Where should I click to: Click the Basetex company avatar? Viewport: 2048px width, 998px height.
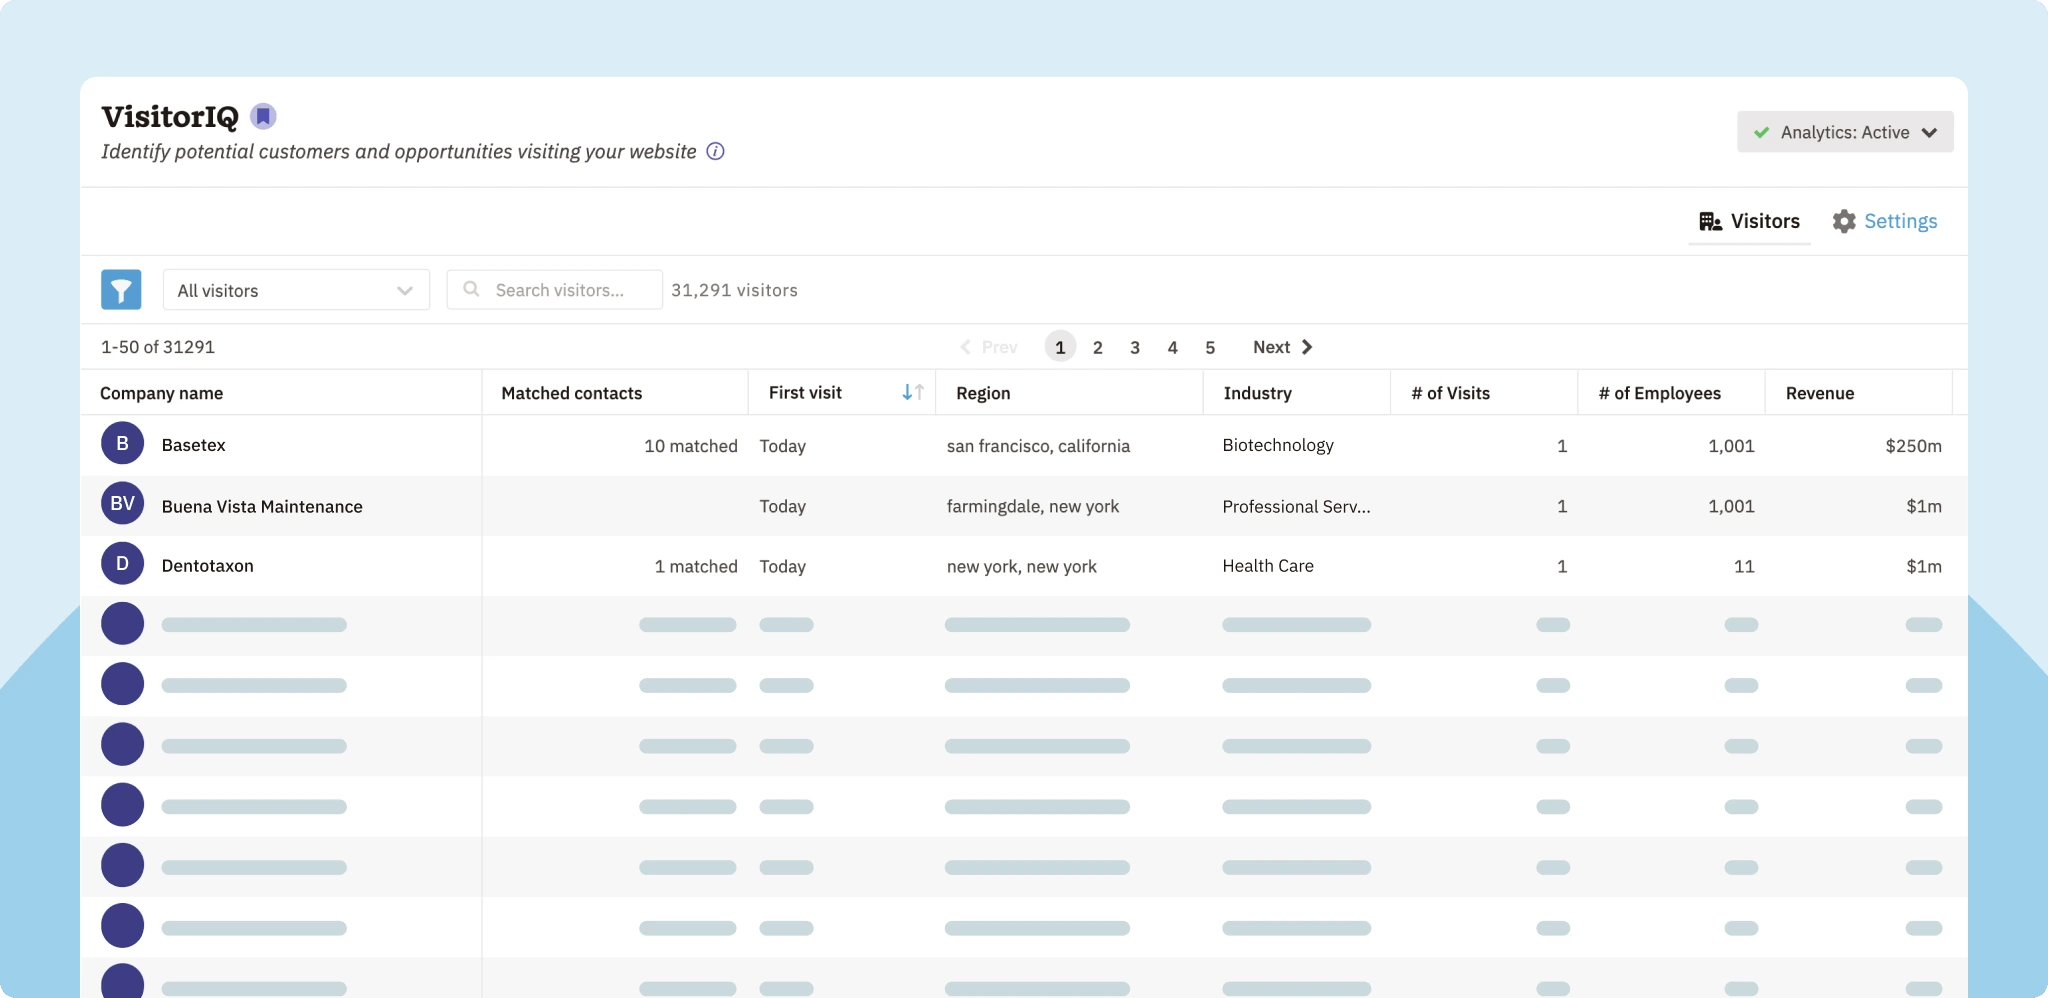(x=122, y=444)
